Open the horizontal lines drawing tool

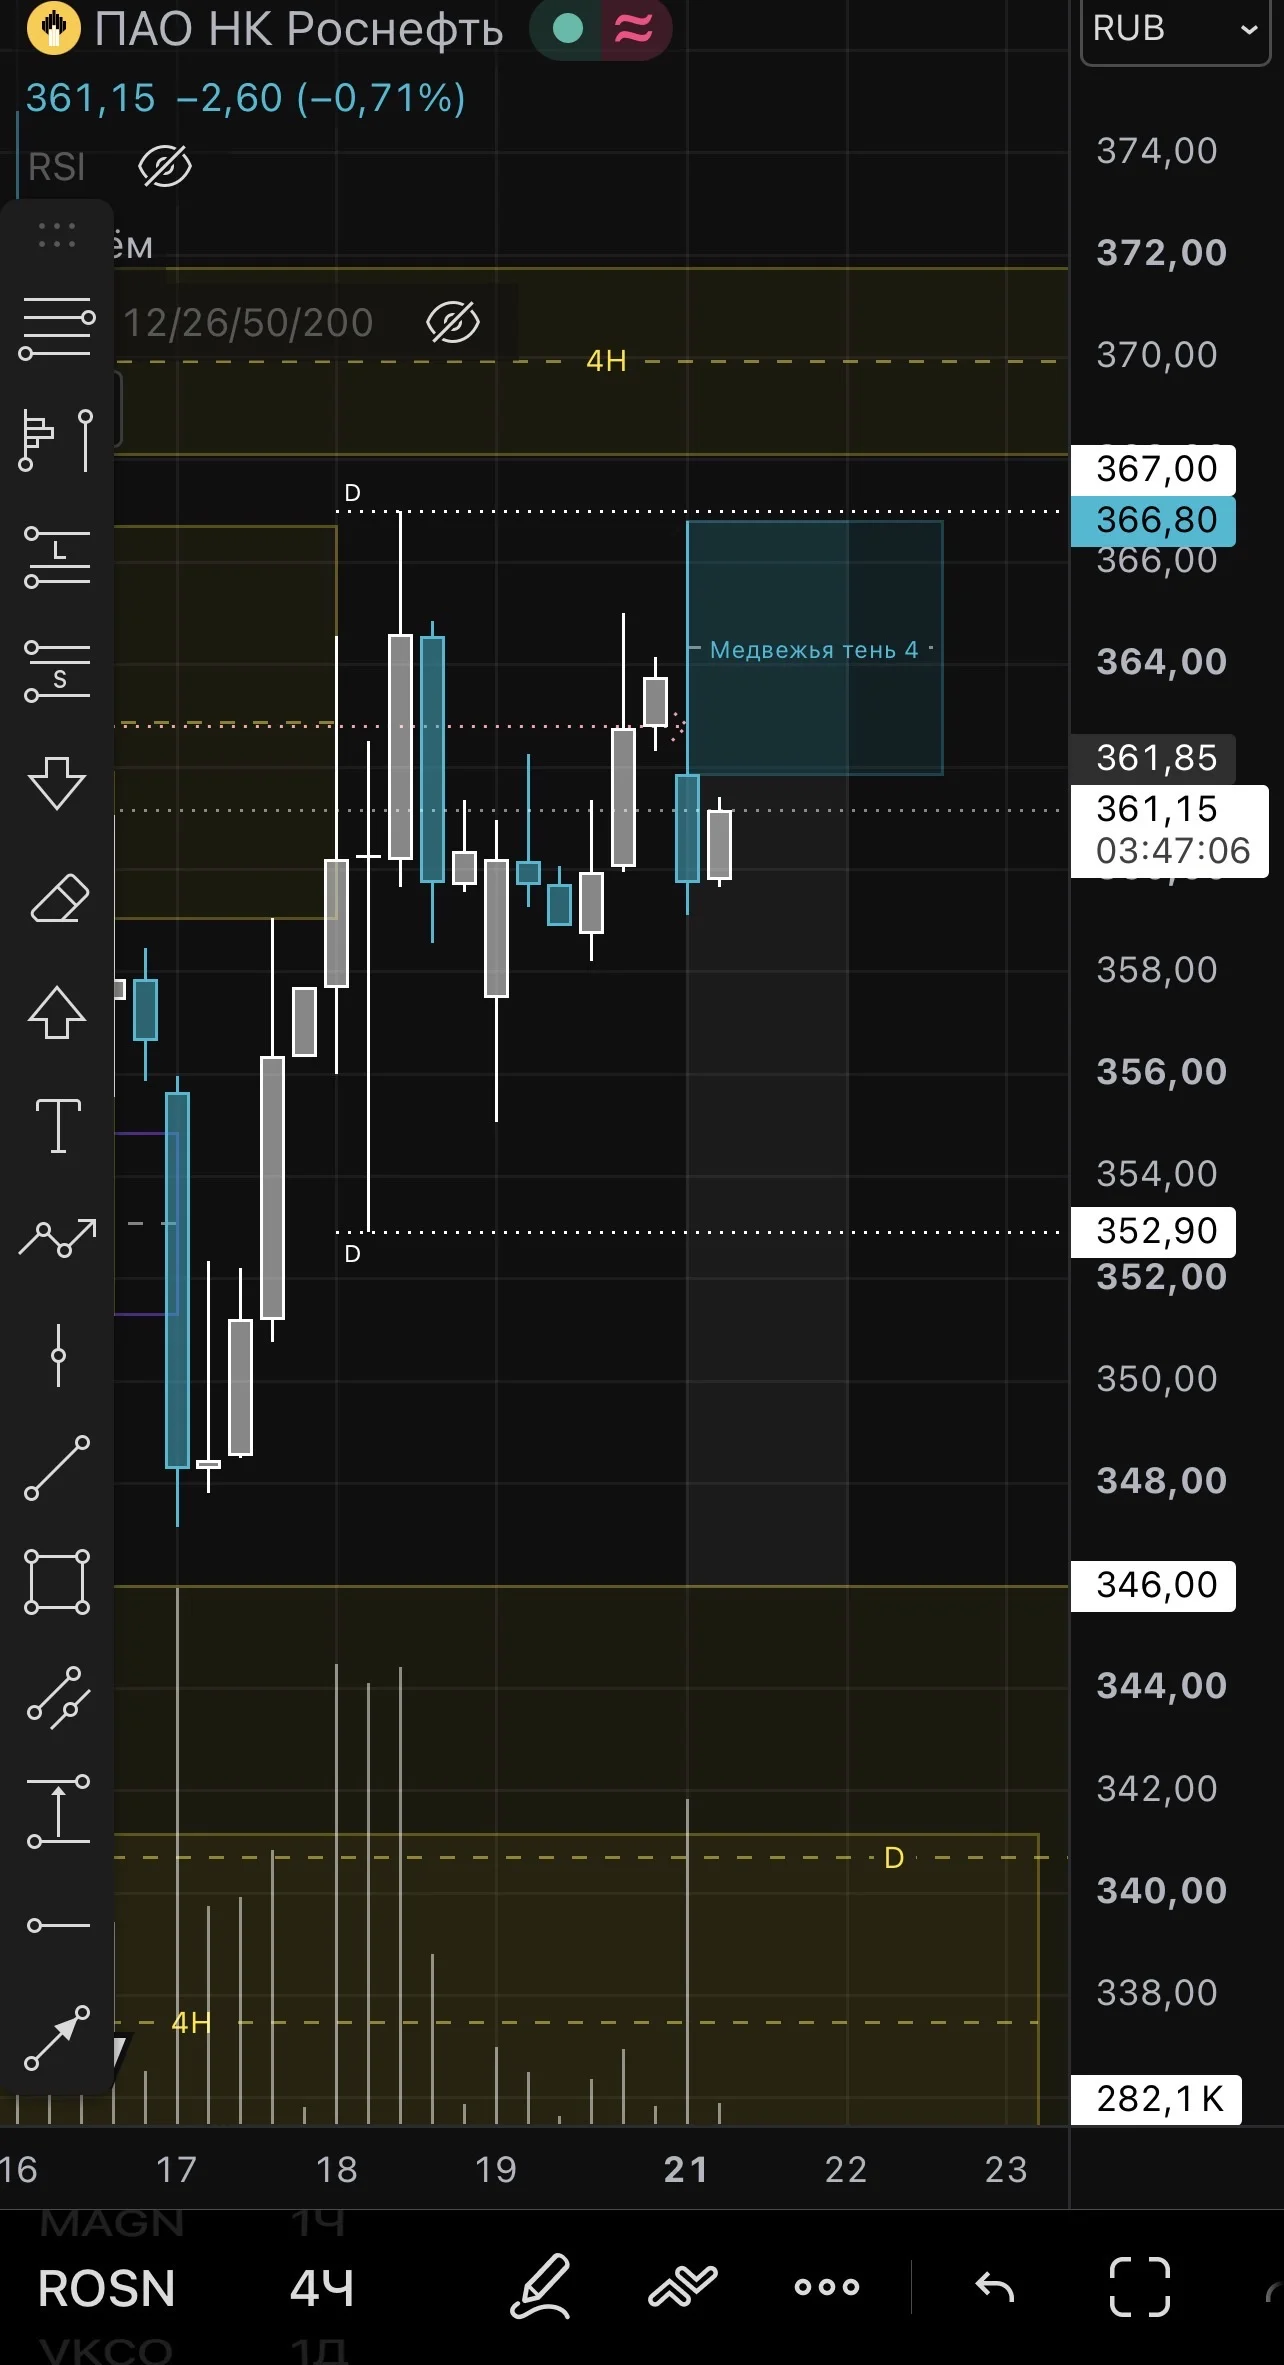click(x=57, y=328)
